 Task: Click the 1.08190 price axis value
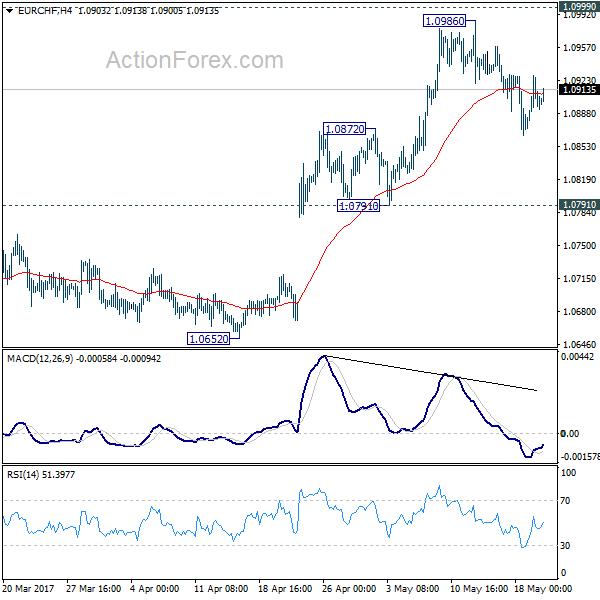[579, 179]
